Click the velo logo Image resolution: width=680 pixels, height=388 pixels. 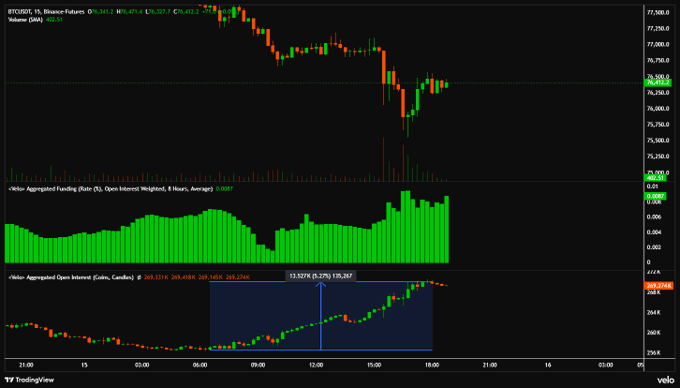665,380
